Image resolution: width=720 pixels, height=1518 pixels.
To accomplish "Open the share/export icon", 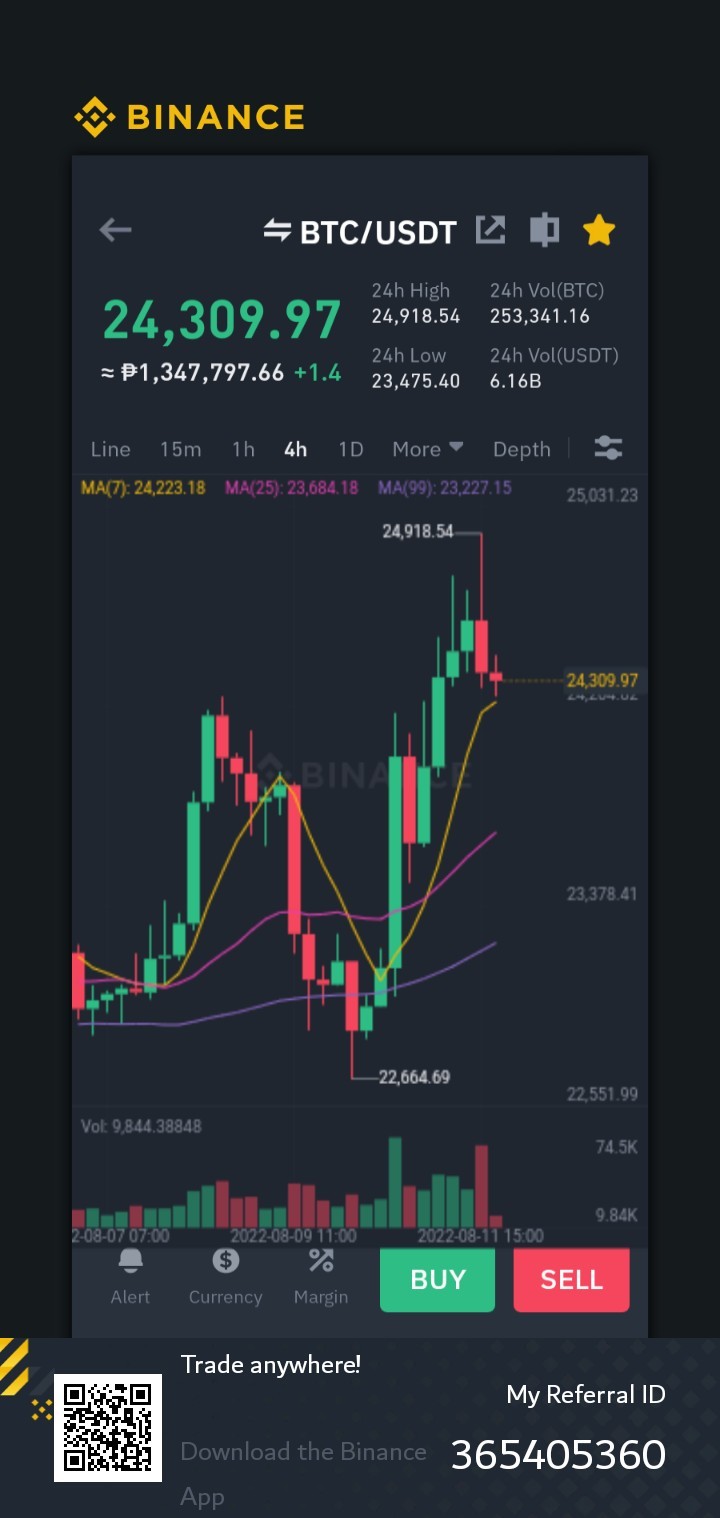I will point(490,230).
